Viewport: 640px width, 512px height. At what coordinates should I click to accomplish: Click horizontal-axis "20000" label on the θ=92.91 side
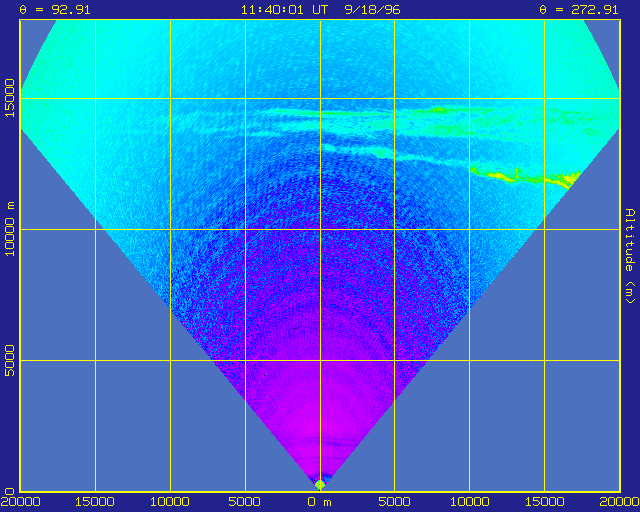[x=20, y=502]
